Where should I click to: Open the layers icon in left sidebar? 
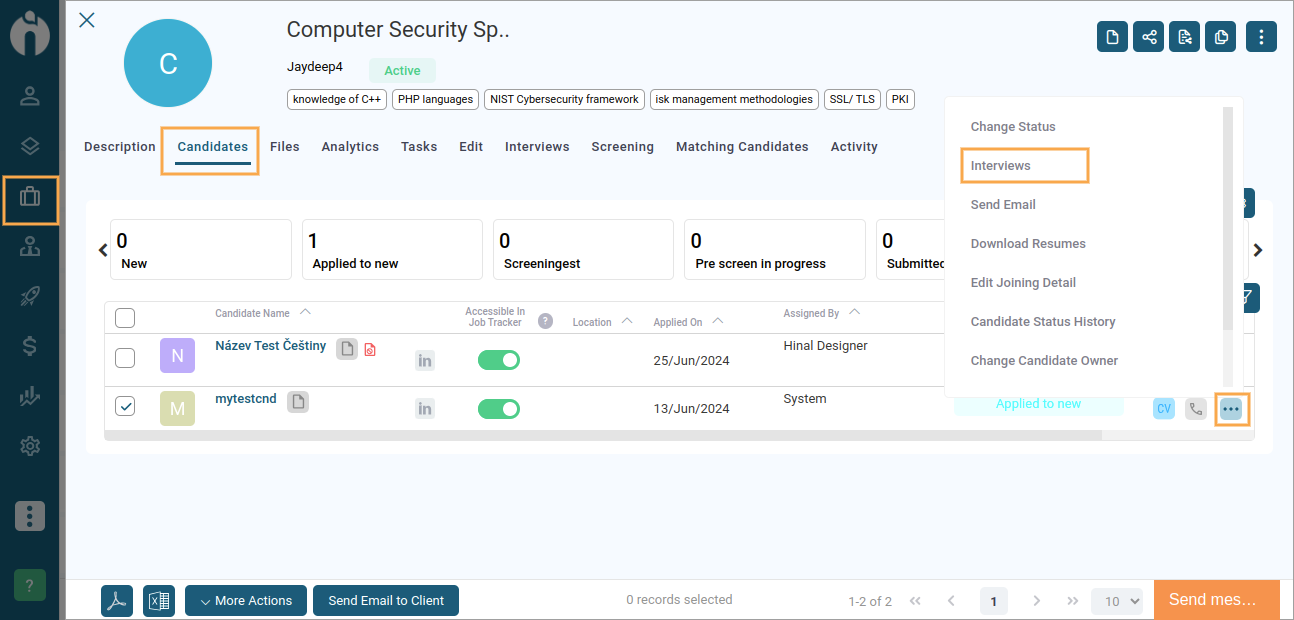(x=30, y=147)
